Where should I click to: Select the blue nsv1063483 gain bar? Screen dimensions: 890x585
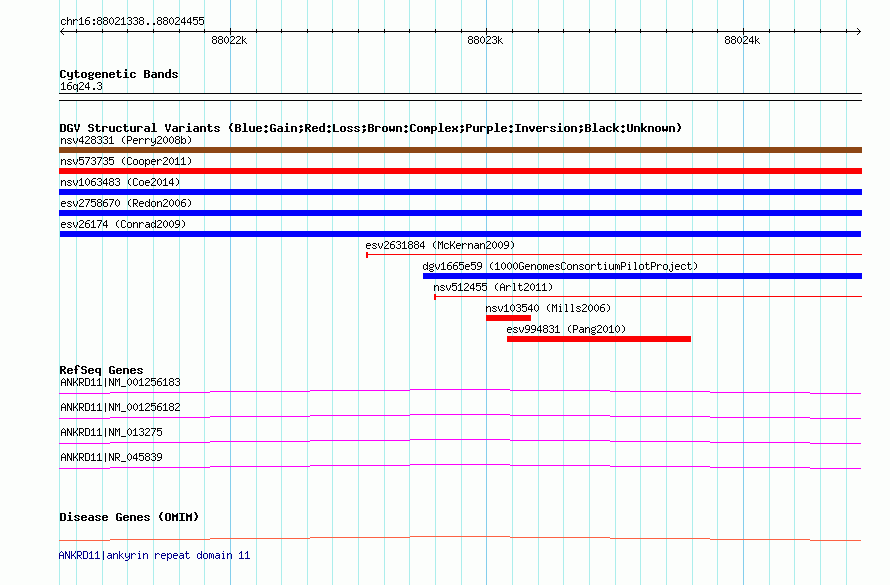(460, 192)
